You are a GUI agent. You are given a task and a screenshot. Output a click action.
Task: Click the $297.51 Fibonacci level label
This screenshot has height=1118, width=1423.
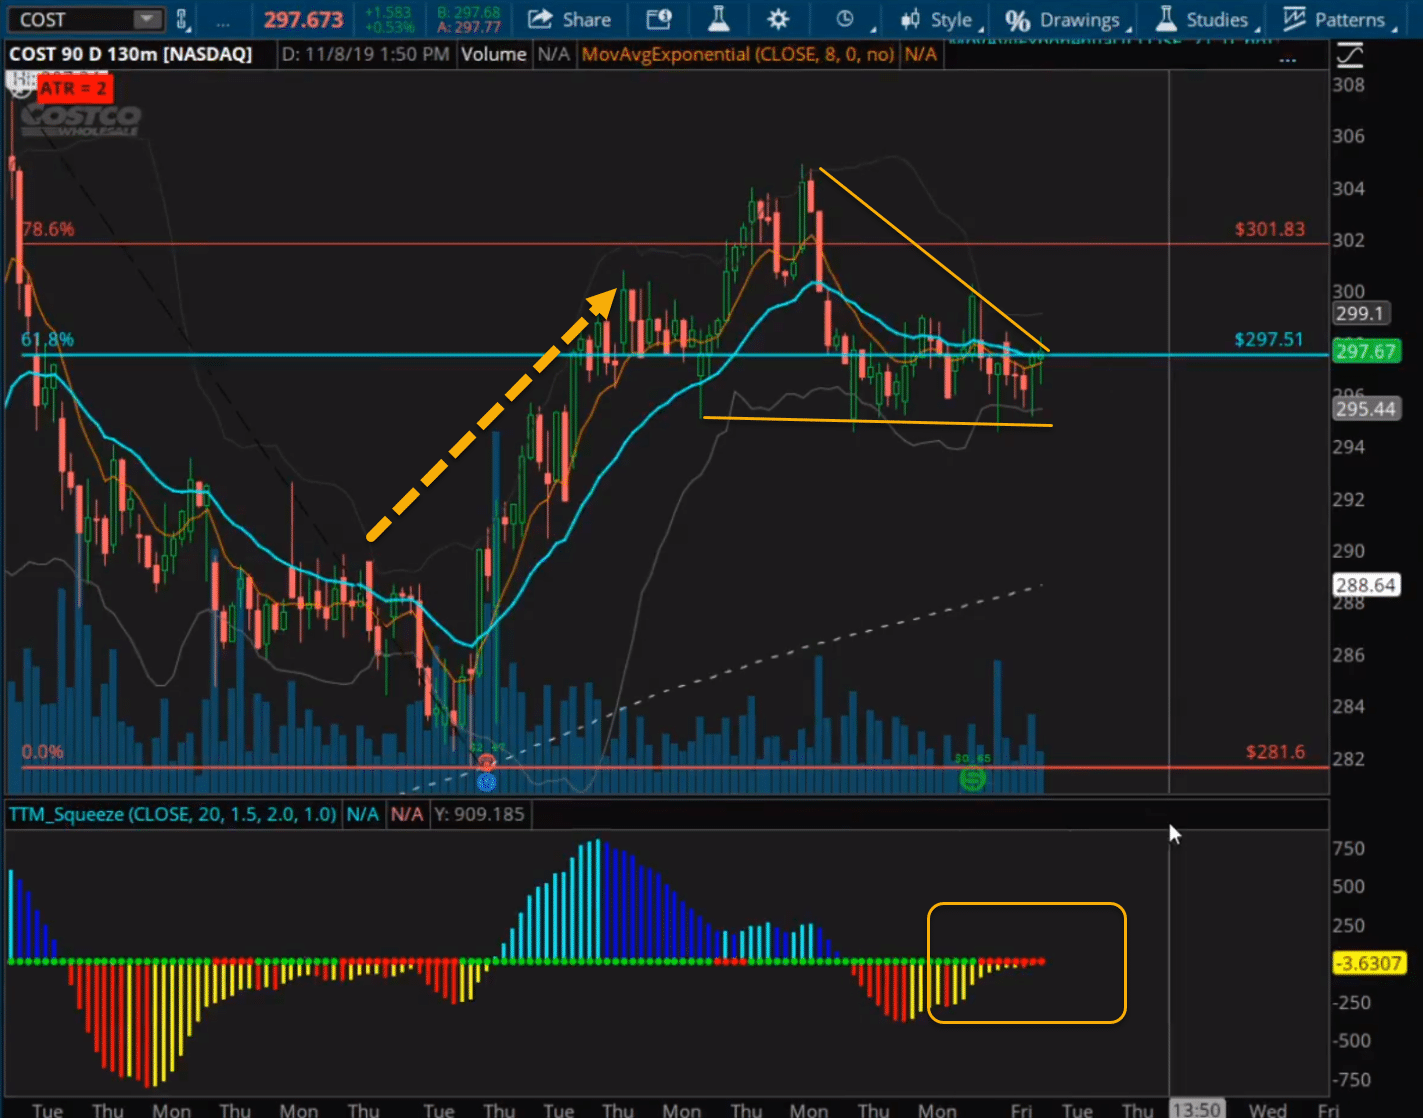coord(1269,339)
